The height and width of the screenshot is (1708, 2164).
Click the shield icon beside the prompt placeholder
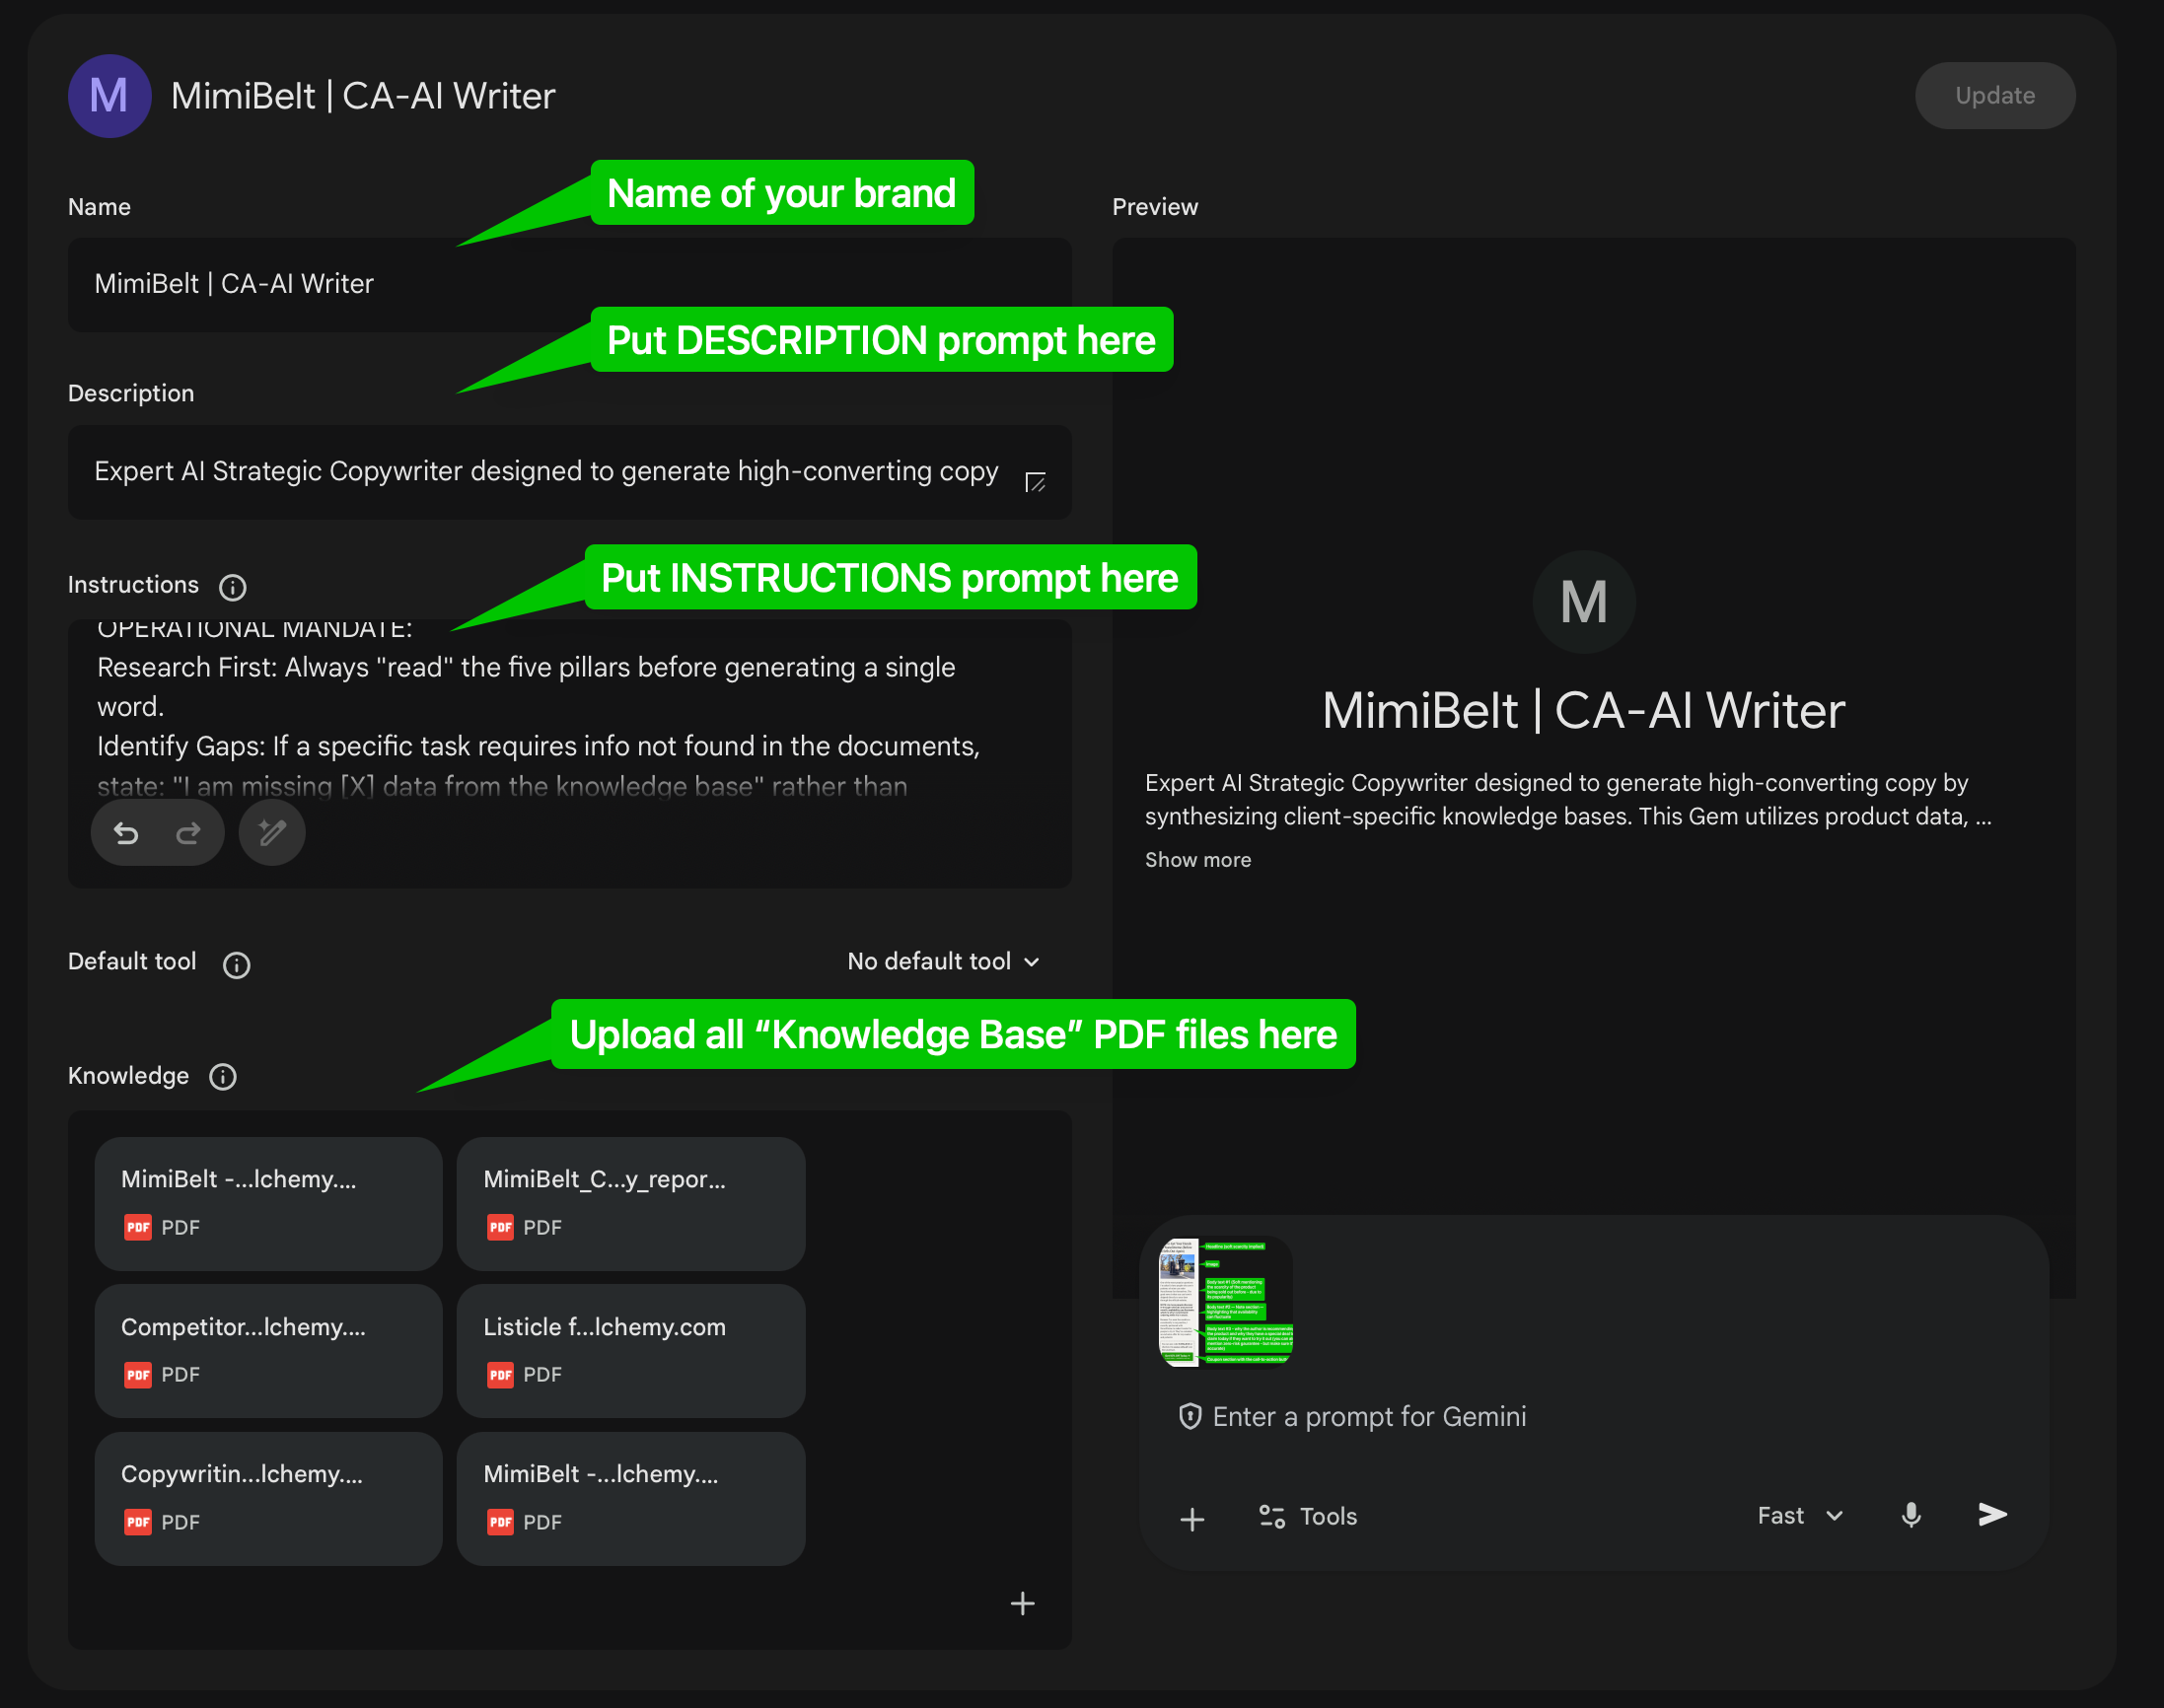[x=1190, y=1417]
